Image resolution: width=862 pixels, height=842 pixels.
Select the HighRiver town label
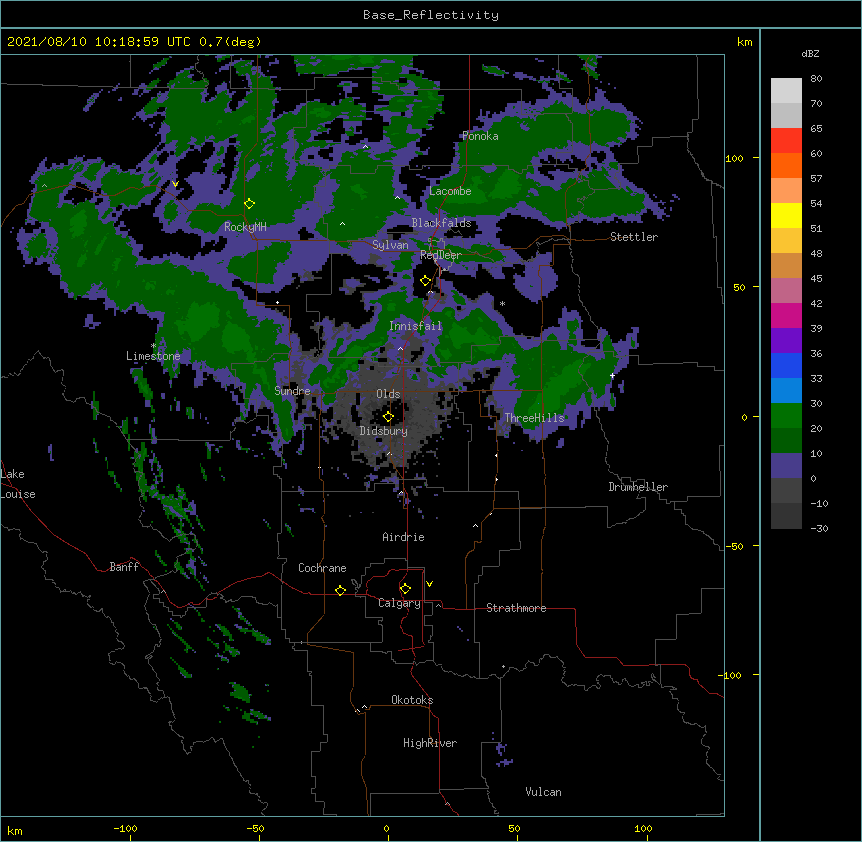[x=430, y=743]
